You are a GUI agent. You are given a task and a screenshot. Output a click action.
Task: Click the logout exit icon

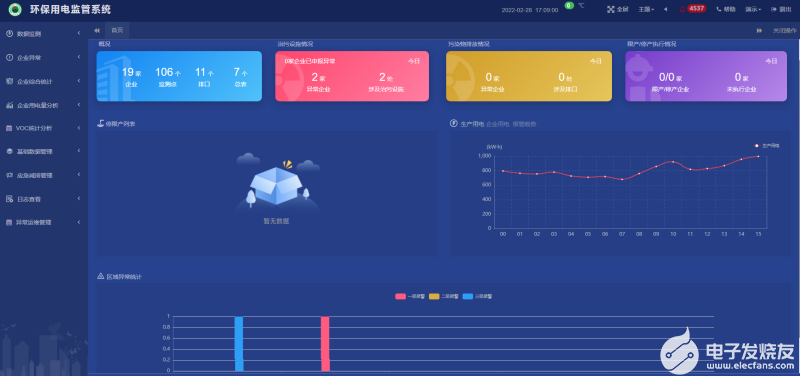(773, 9)
